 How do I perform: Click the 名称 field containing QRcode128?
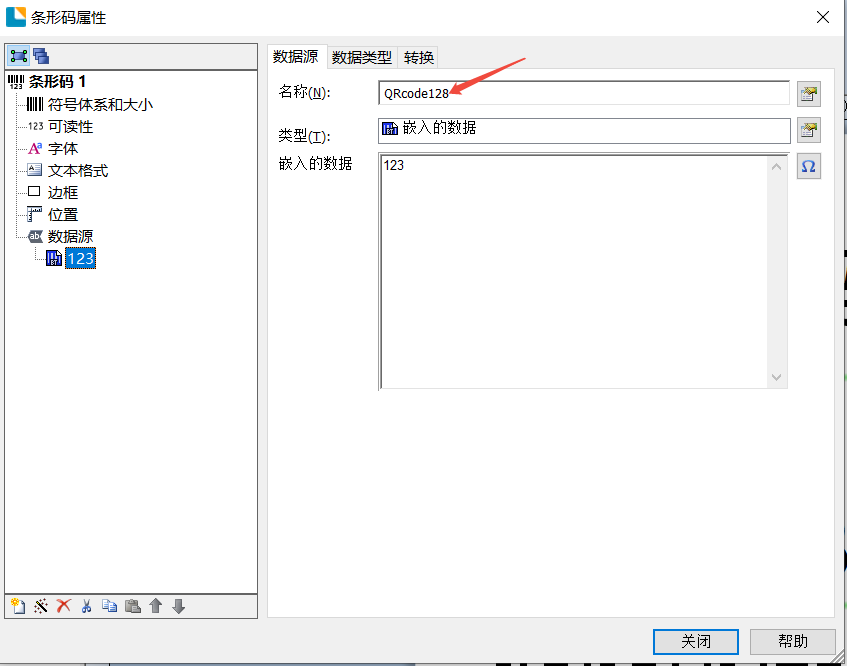click(584, 93)
